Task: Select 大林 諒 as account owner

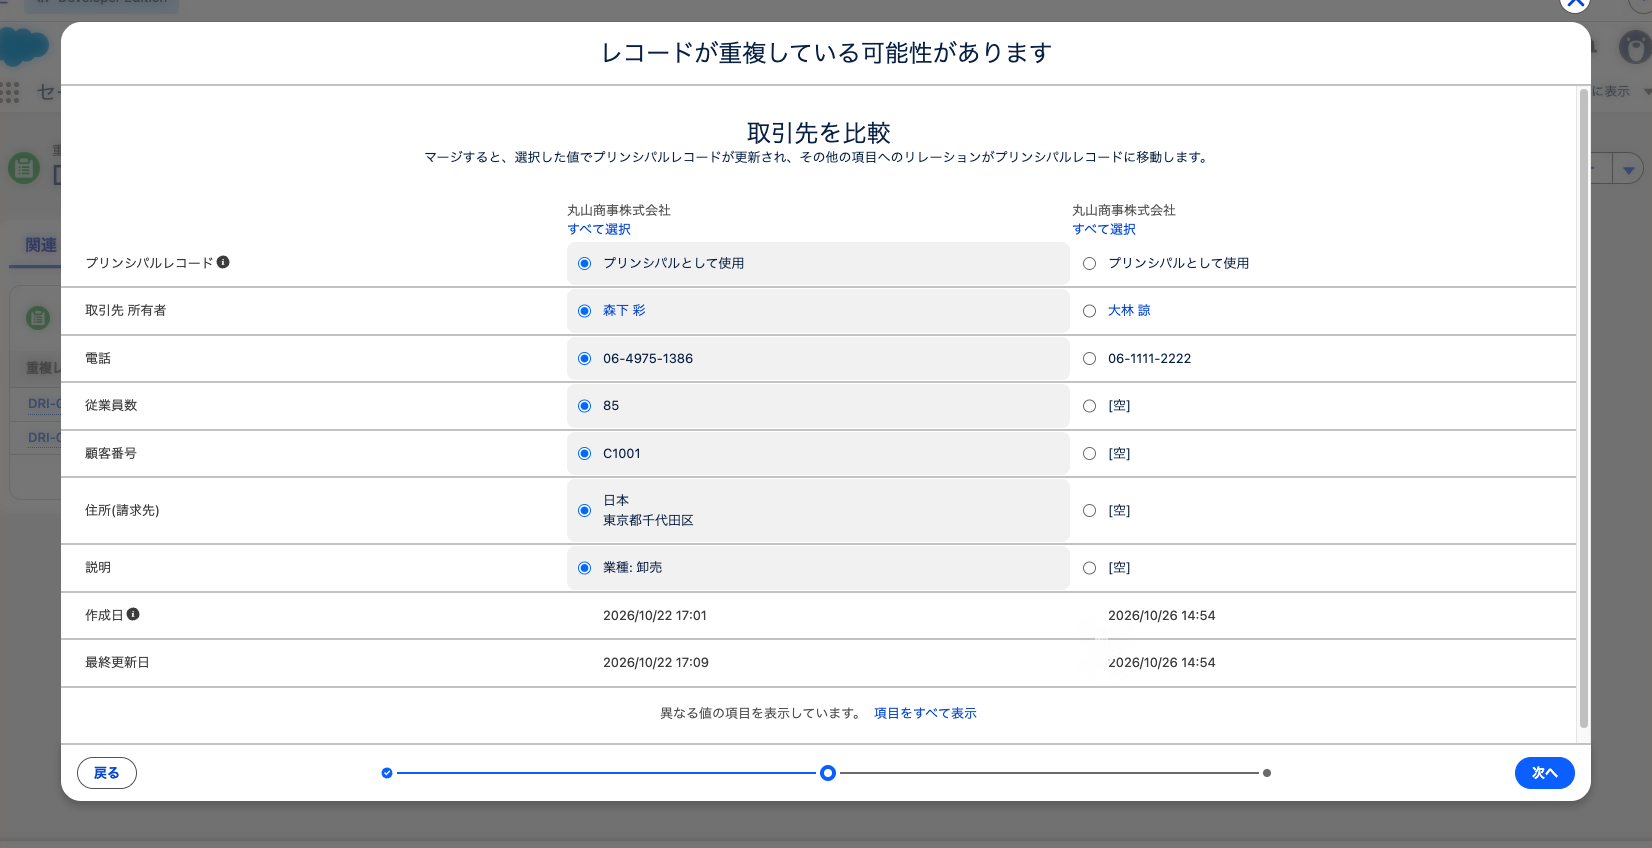Action: tap(1090, 311)
